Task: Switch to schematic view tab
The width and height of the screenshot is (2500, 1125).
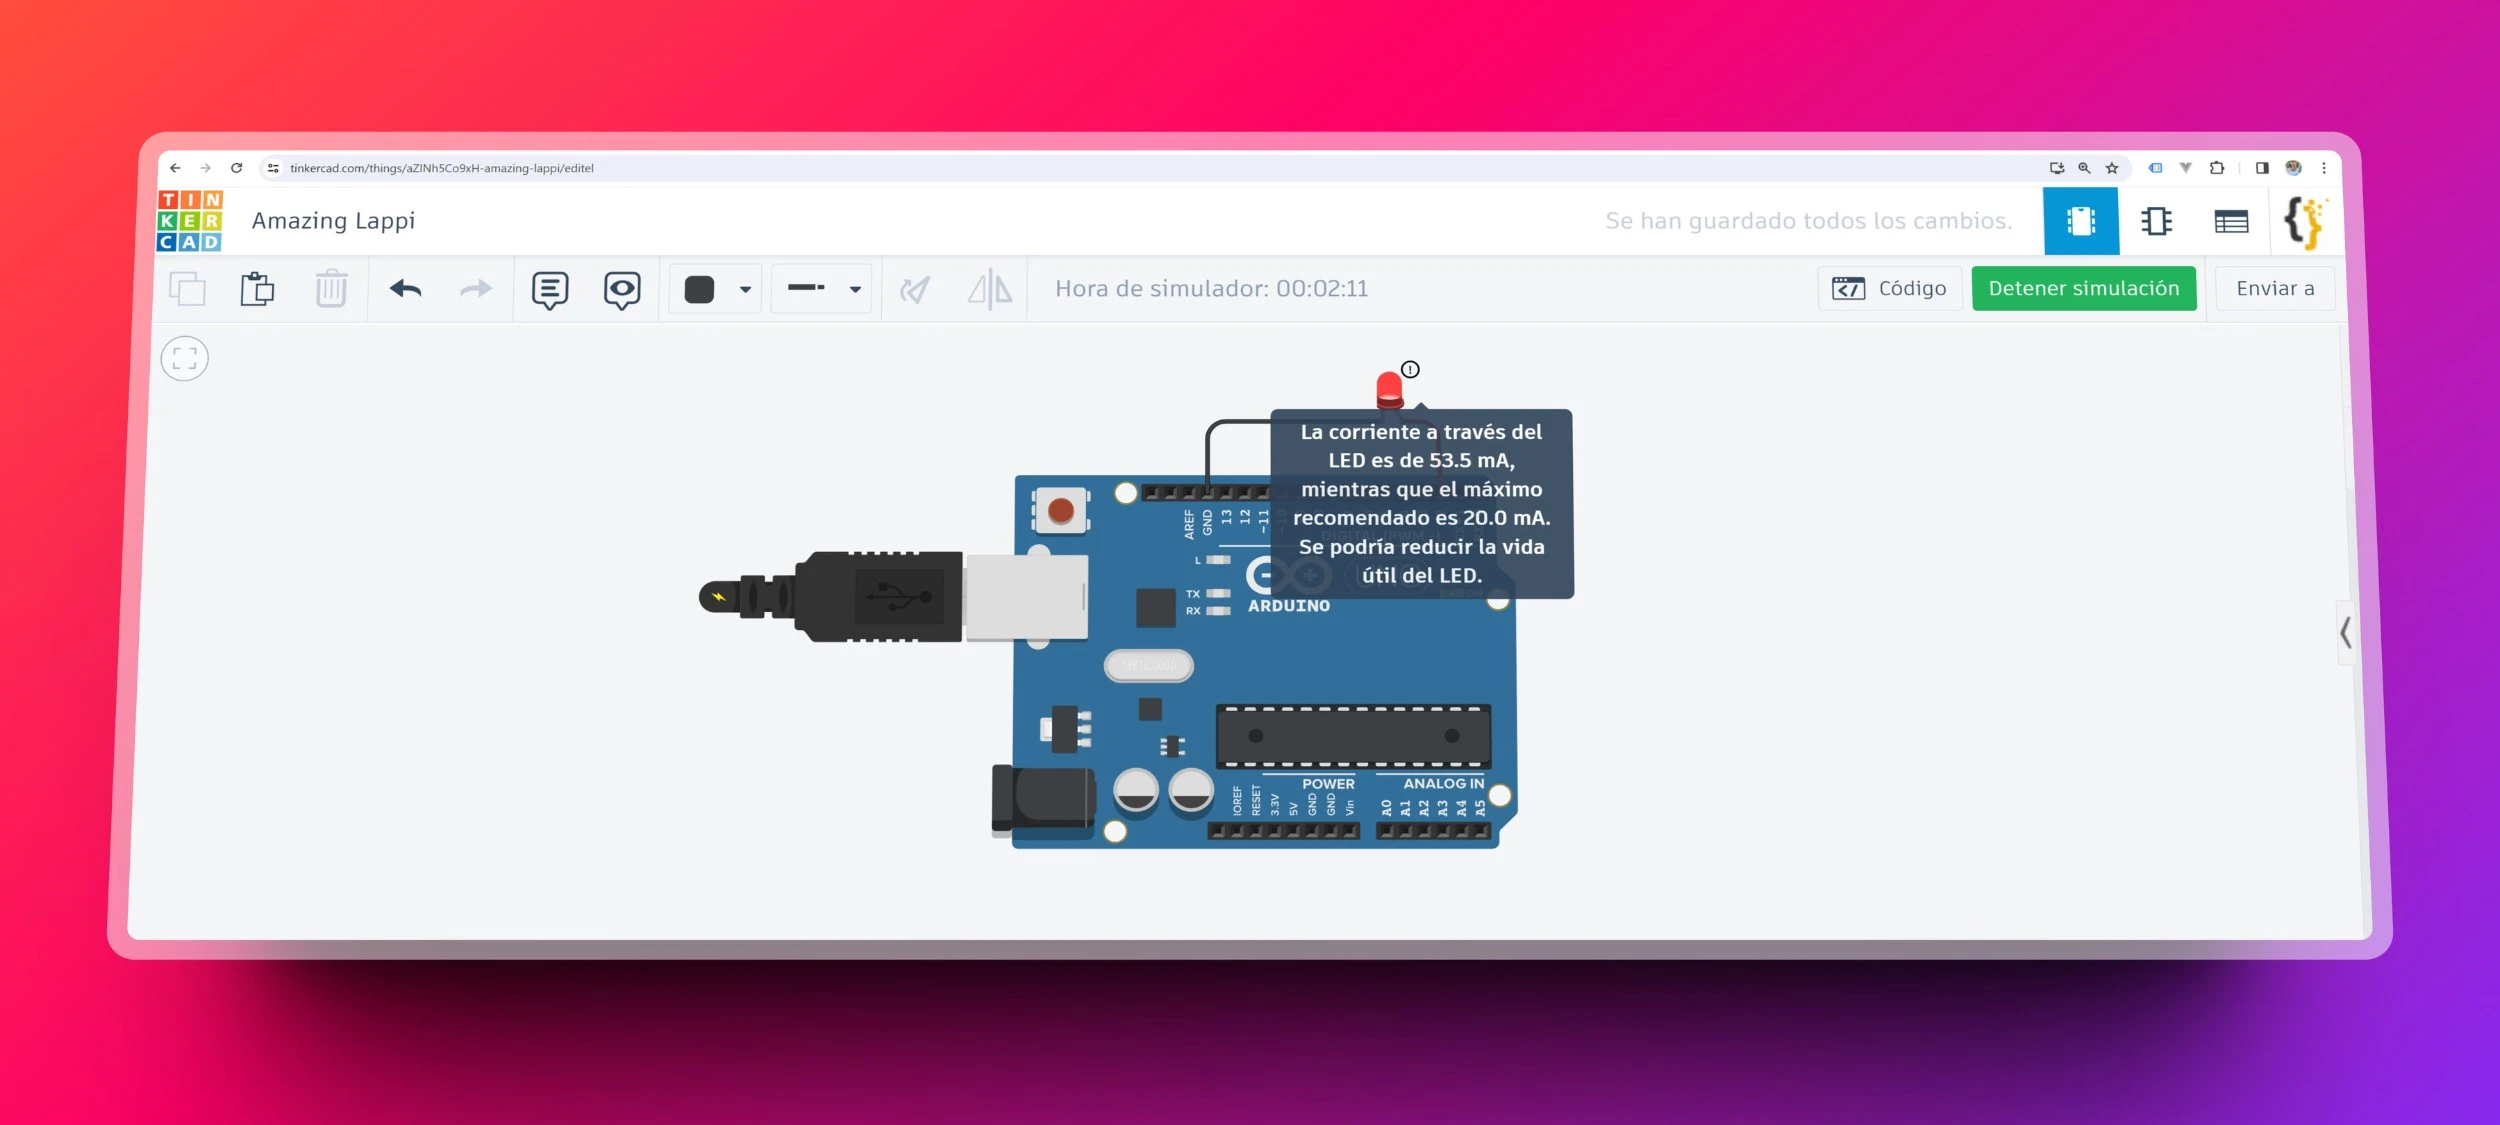Action: 2156,221
